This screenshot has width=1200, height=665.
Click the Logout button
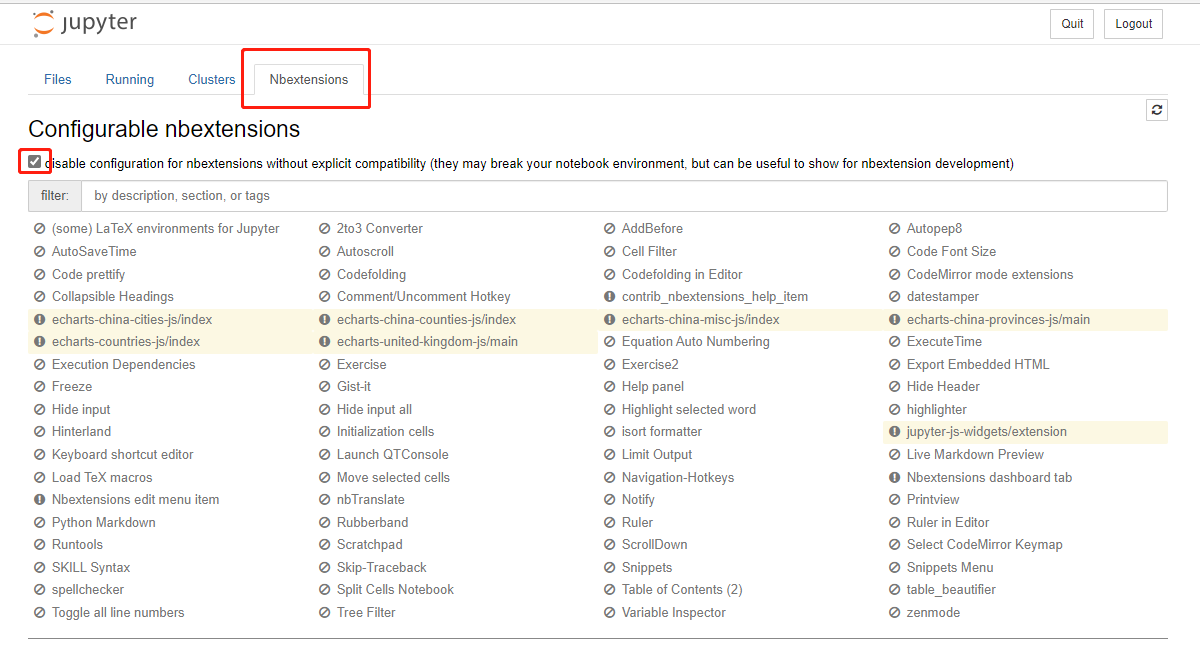point(1134,24)
